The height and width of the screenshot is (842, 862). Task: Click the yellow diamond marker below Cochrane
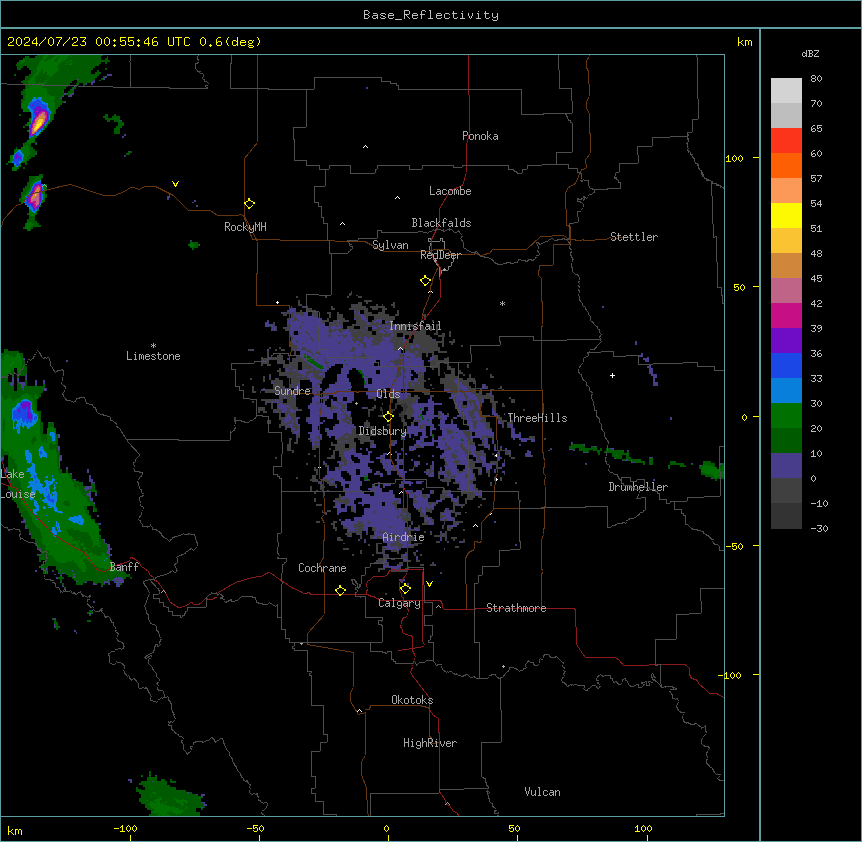[340, 590]
